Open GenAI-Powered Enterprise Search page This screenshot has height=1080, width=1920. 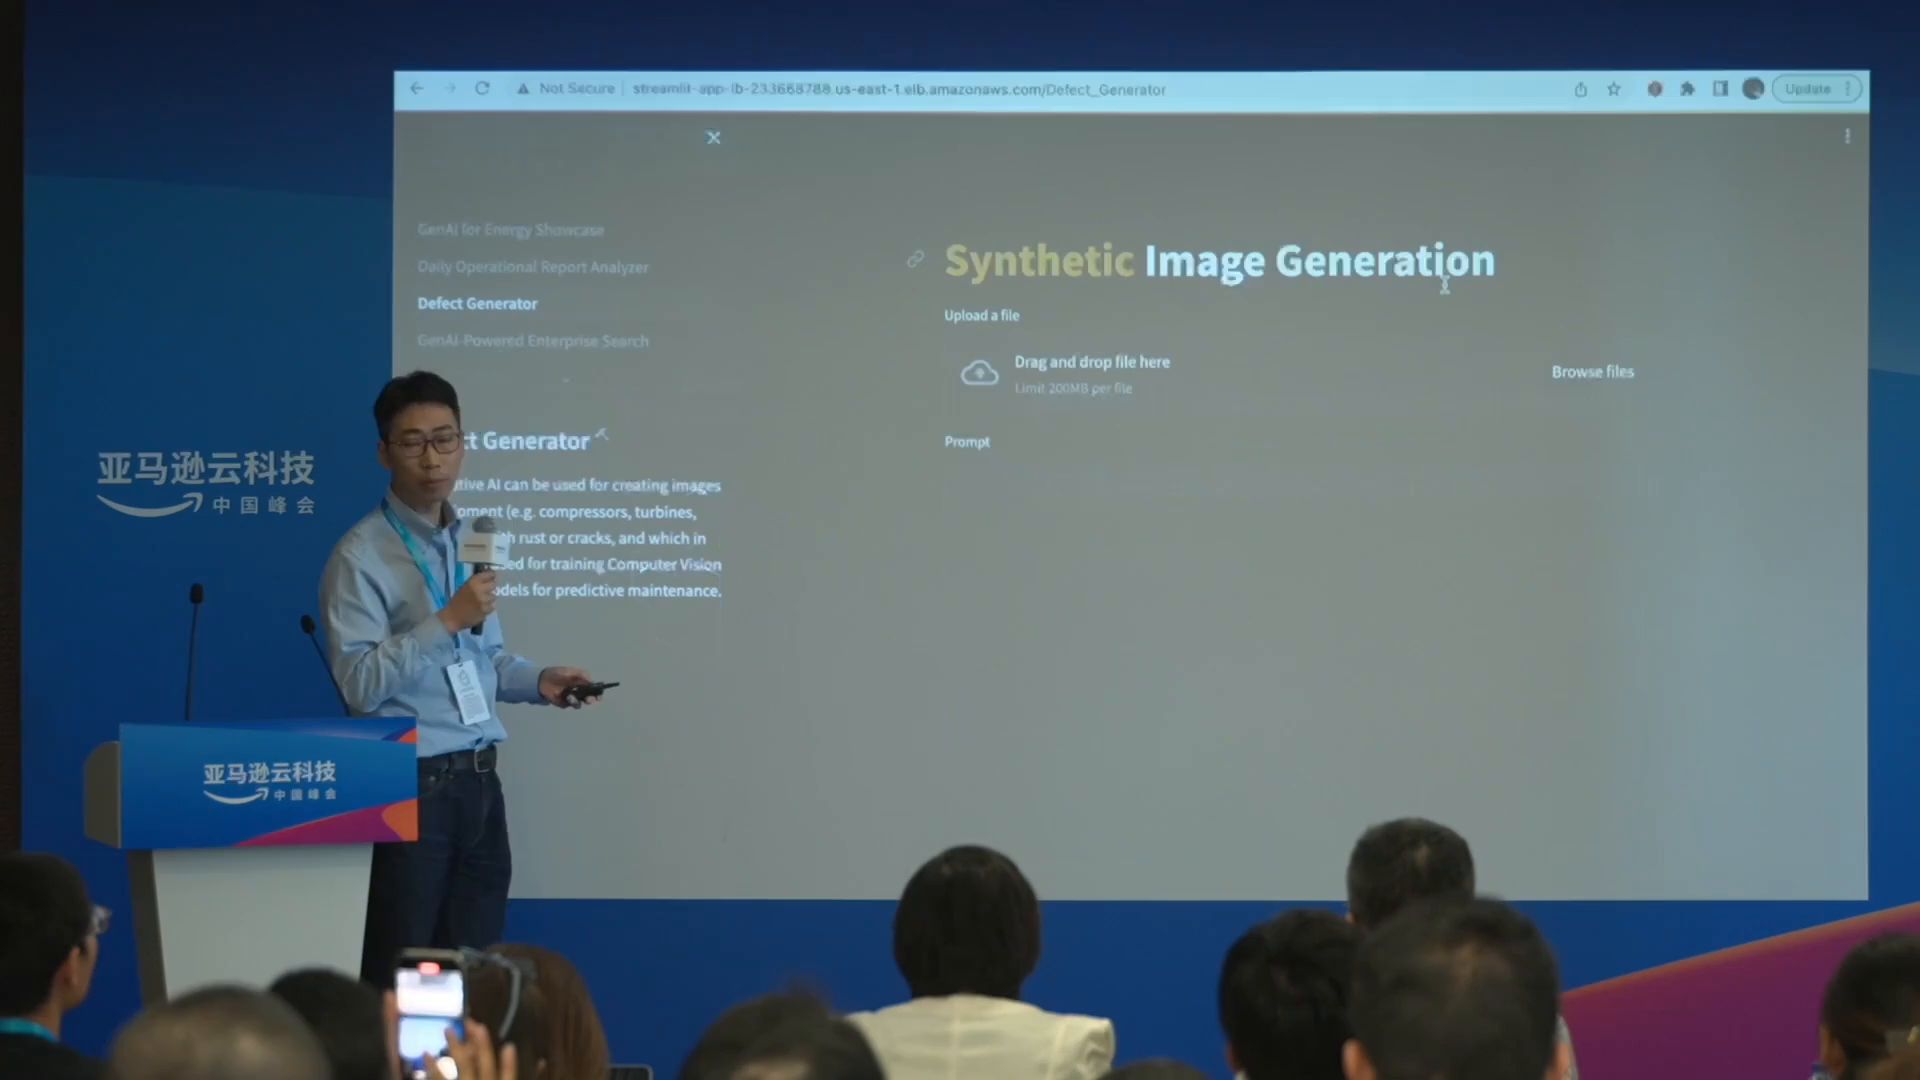[532, 341]
